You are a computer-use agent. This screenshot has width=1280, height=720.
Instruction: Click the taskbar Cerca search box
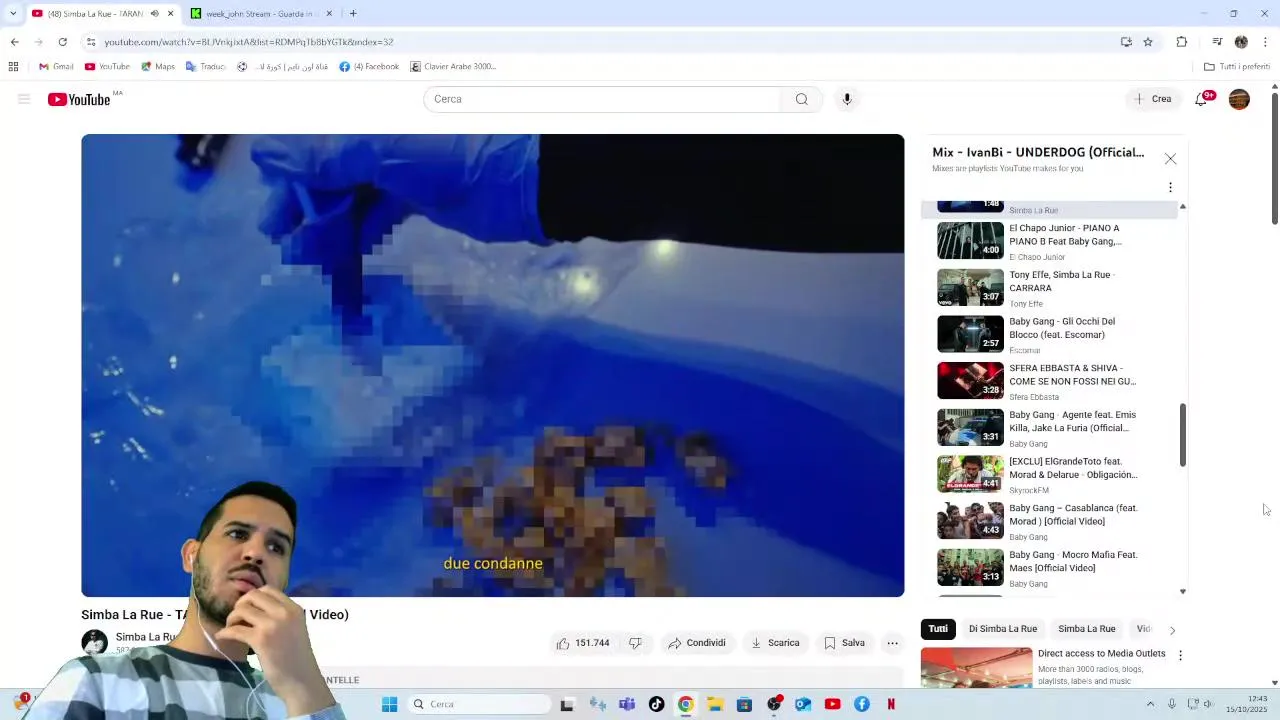[480, 704]
